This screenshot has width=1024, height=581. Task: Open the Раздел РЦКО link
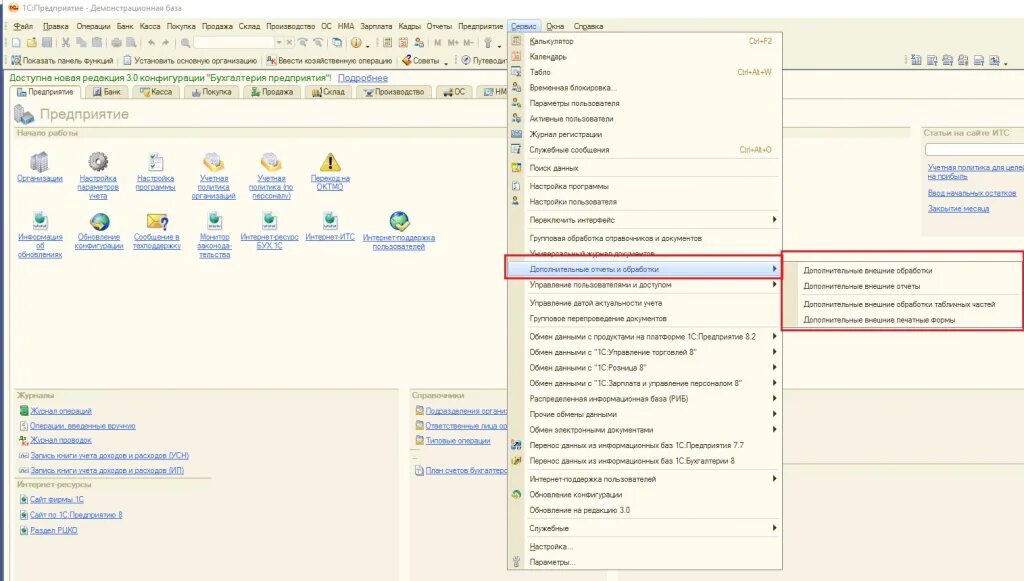[54, 530]
